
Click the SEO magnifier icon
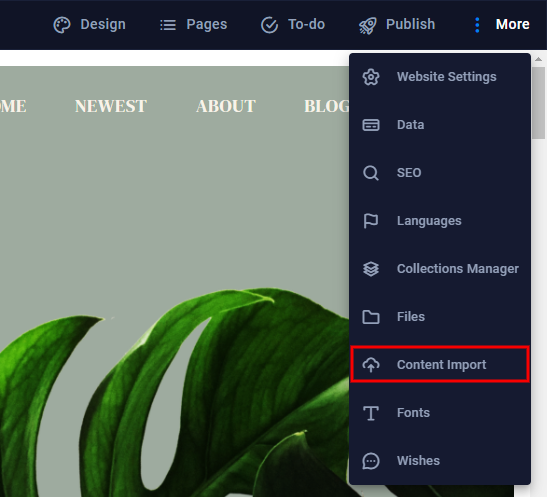click(x=371, y=173)
